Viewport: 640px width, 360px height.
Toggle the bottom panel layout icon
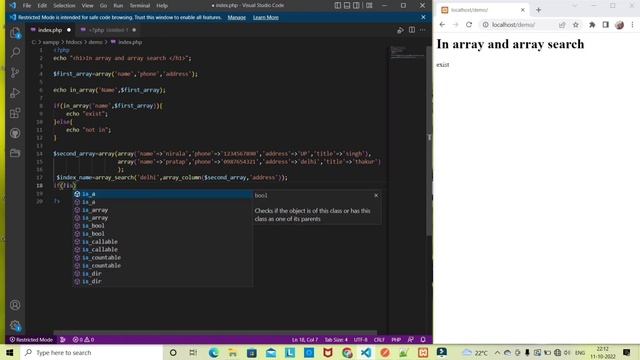pyautogui.click(x=347, y=5)
